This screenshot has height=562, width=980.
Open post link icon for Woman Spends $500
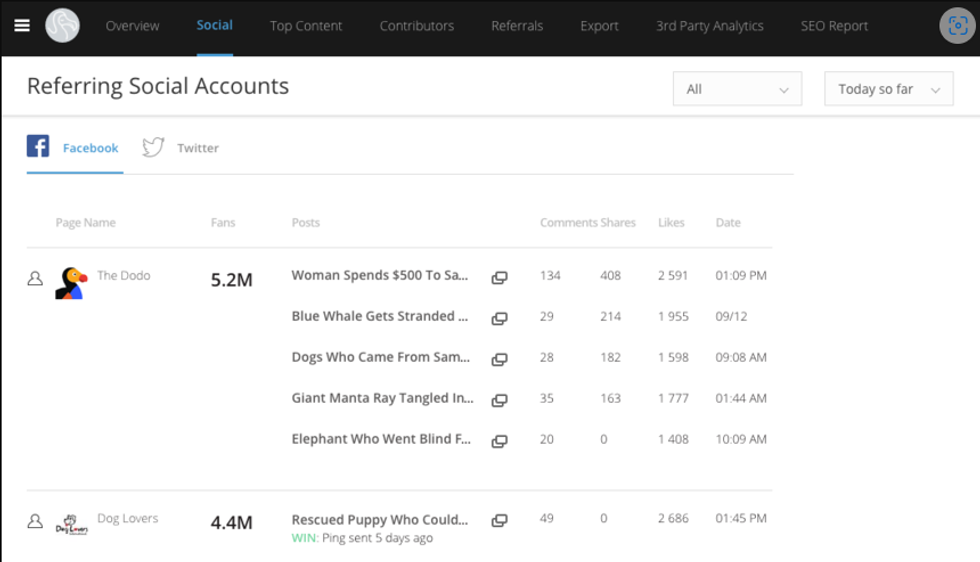[x=499, y=277]
